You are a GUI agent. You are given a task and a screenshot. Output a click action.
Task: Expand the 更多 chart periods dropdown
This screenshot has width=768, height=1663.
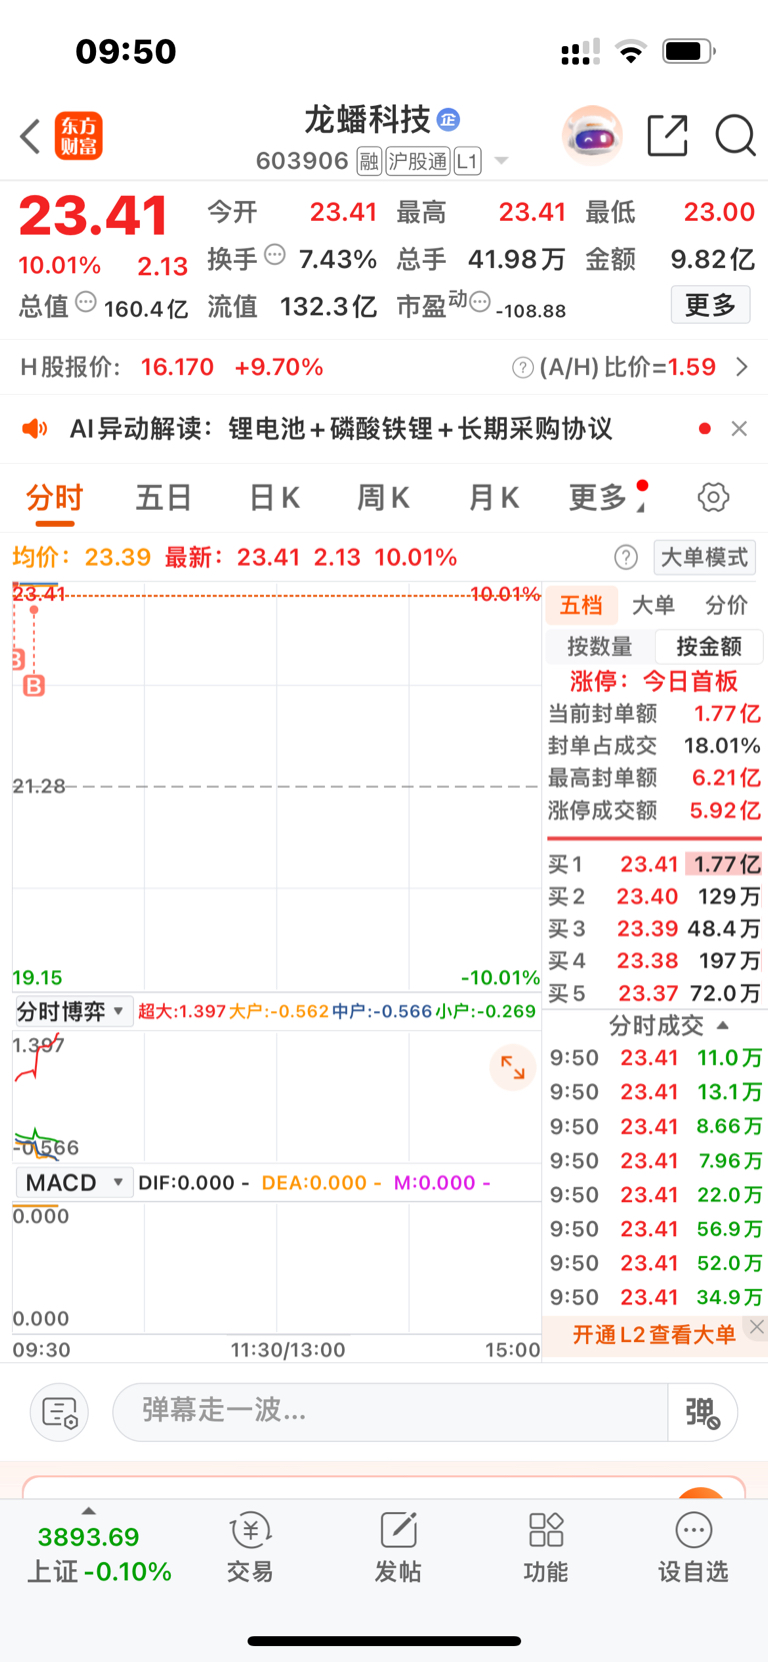[606, 498]
